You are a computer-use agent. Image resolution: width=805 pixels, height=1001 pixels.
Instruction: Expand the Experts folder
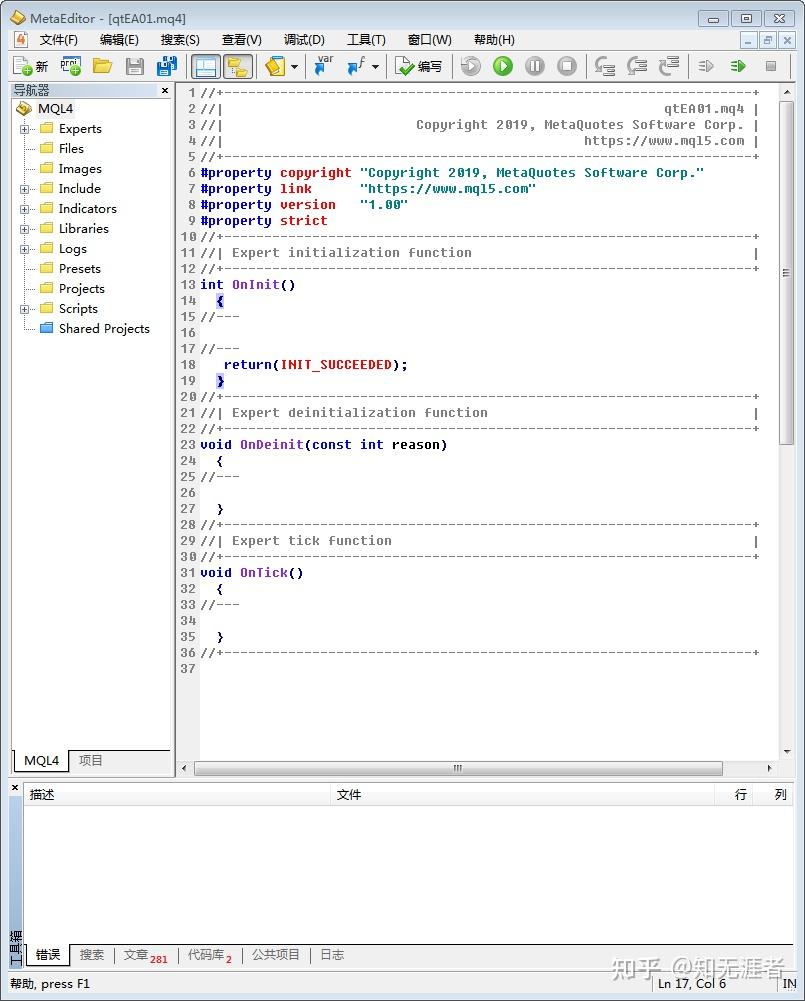[24, 129]
